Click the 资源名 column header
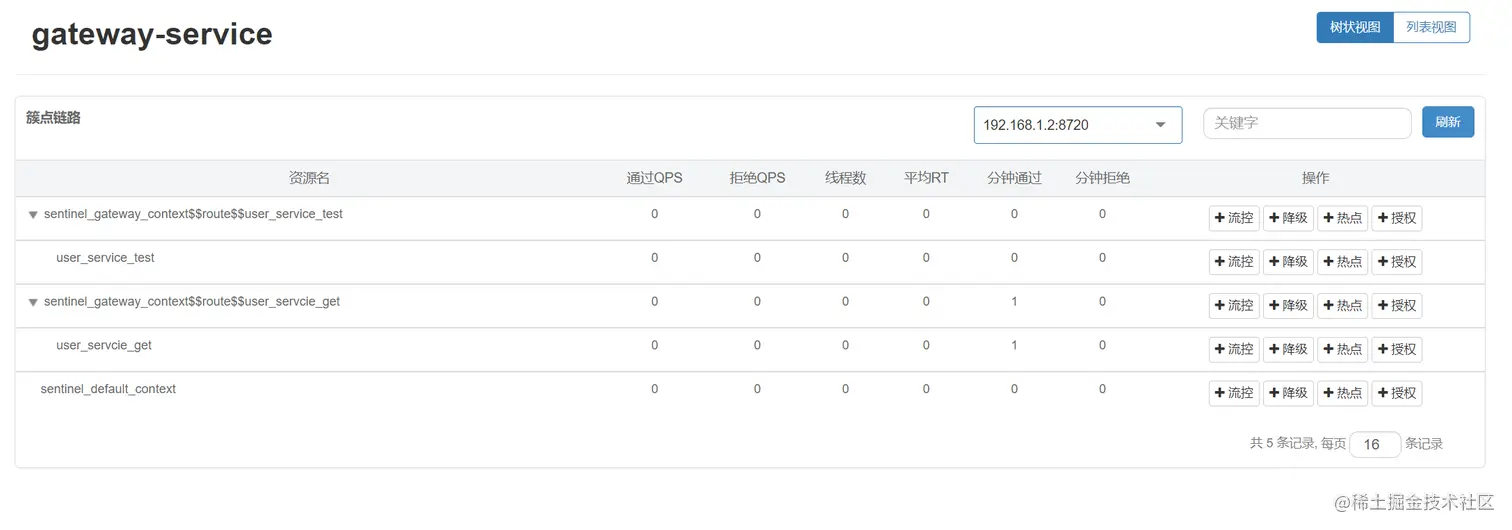The width and height of the screenshot is (1512, 530). point(309,178)
